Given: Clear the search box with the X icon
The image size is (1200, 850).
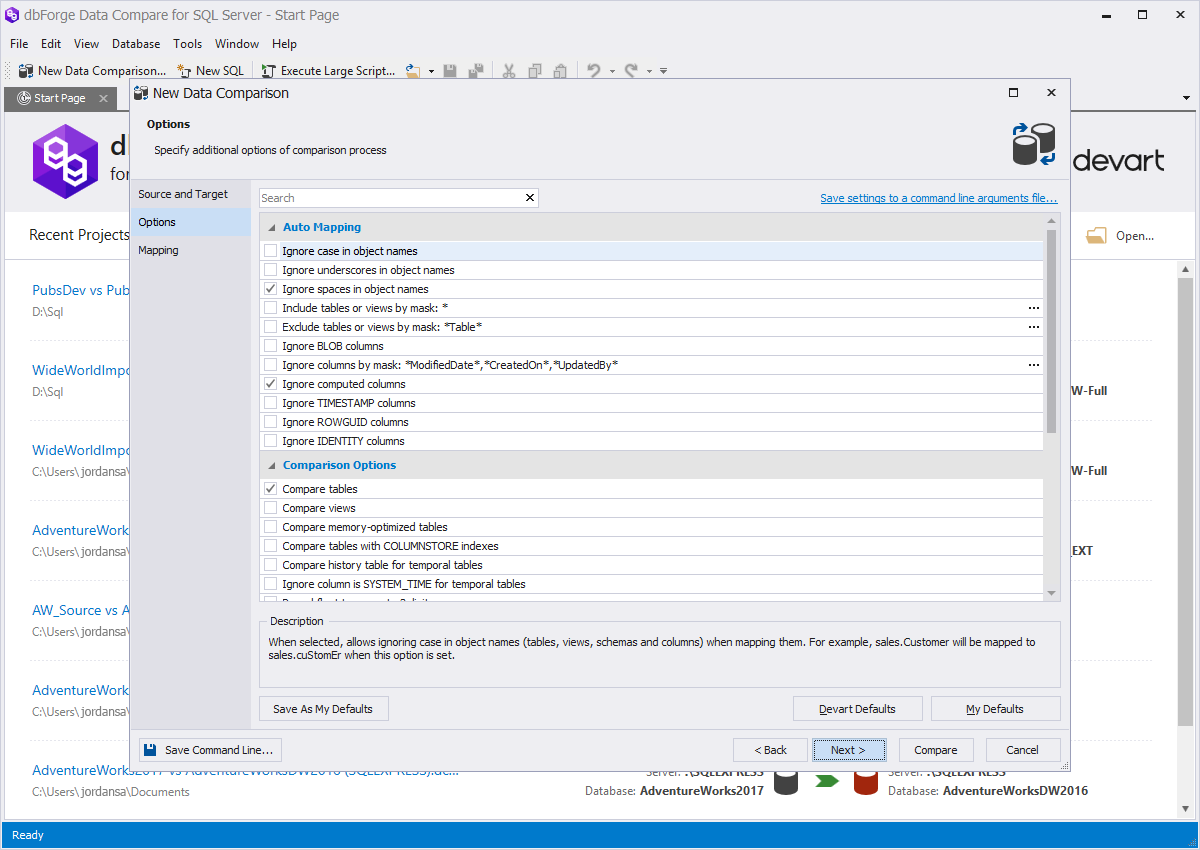Looking at the screenshot, I should tap(529, 197).
